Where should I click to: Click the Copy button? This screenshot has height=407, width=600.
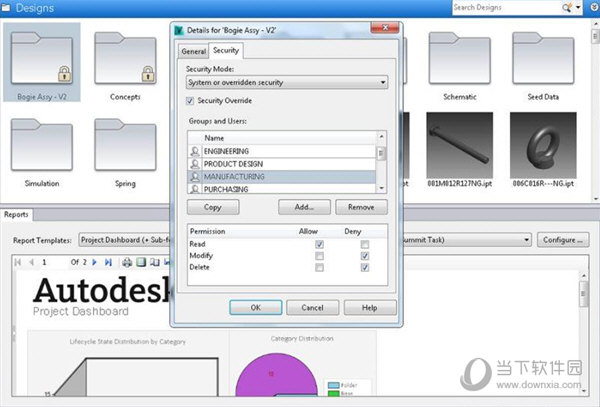click(x=213, y=207)
